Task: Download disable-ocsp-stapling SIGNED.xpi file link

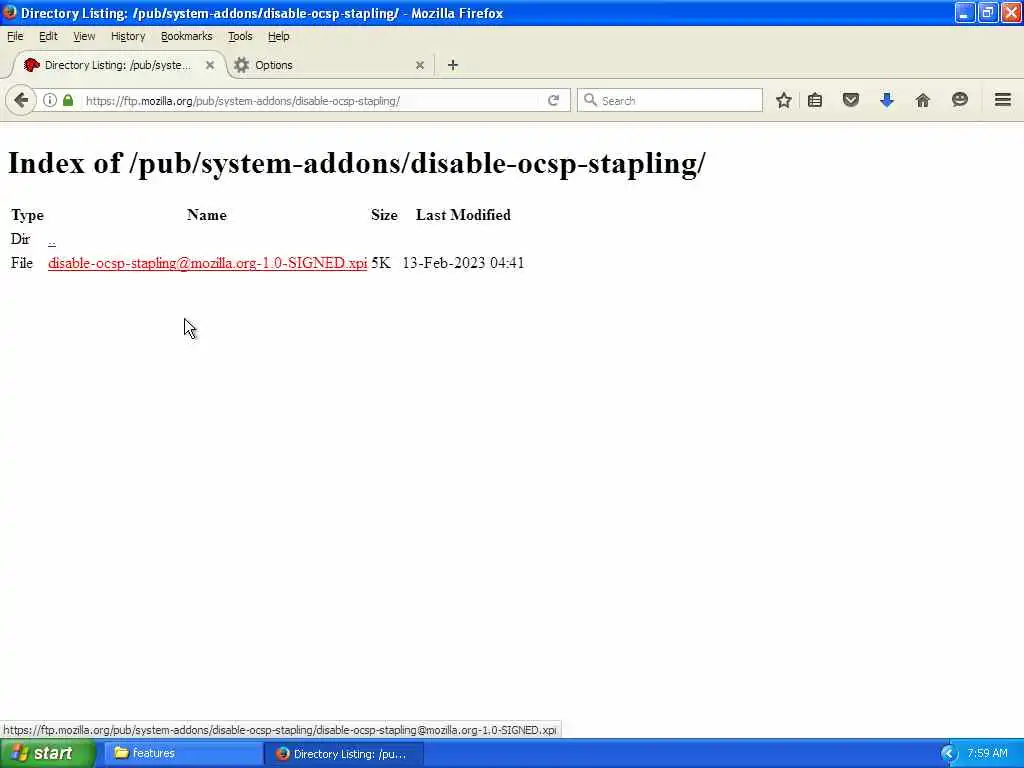Action: point(208,263)
